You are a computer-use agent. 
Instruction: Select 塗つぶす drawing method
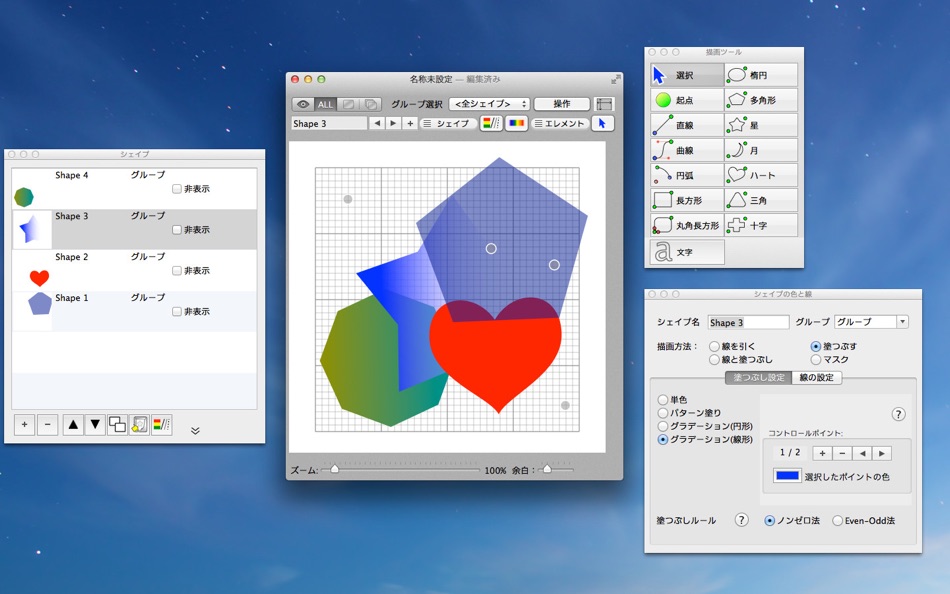click(x=815, y=346)
